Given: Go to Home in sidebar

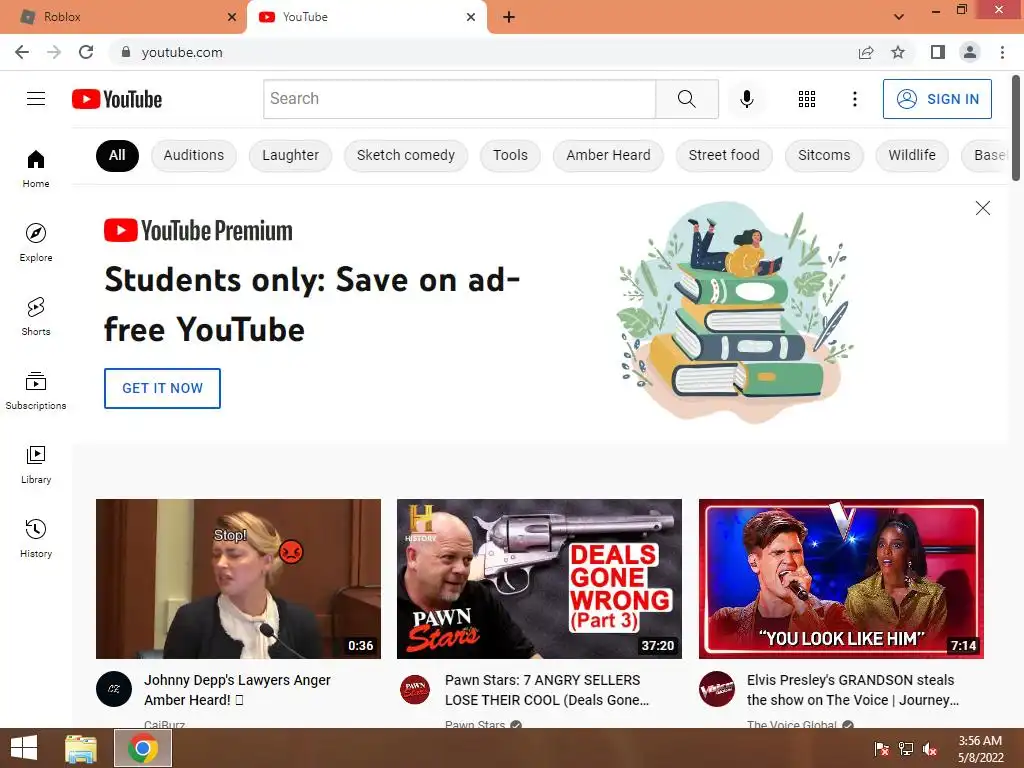Looking at the screenshot, I should [36, 169].
